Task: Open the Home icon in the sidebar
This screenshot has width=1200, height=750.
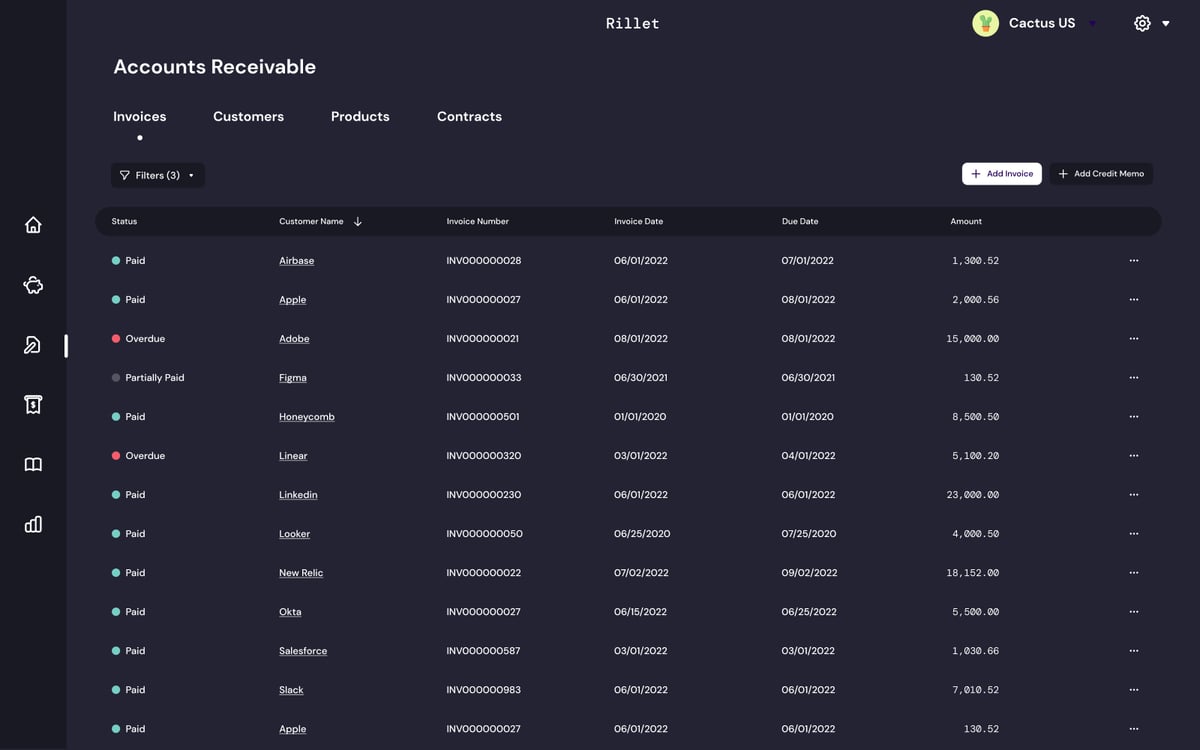Action: (33, 224)
